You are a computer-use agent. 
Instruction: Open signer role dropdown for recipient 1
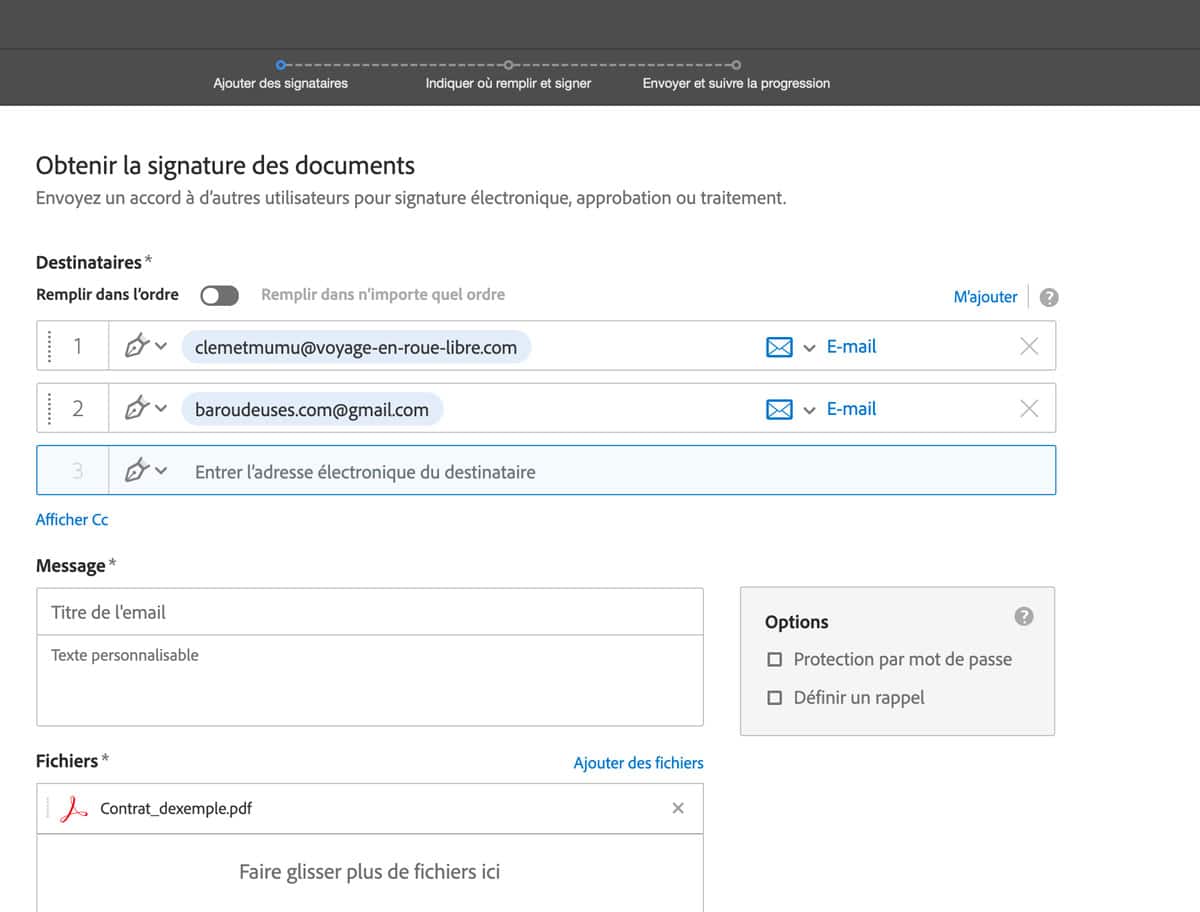145,347
